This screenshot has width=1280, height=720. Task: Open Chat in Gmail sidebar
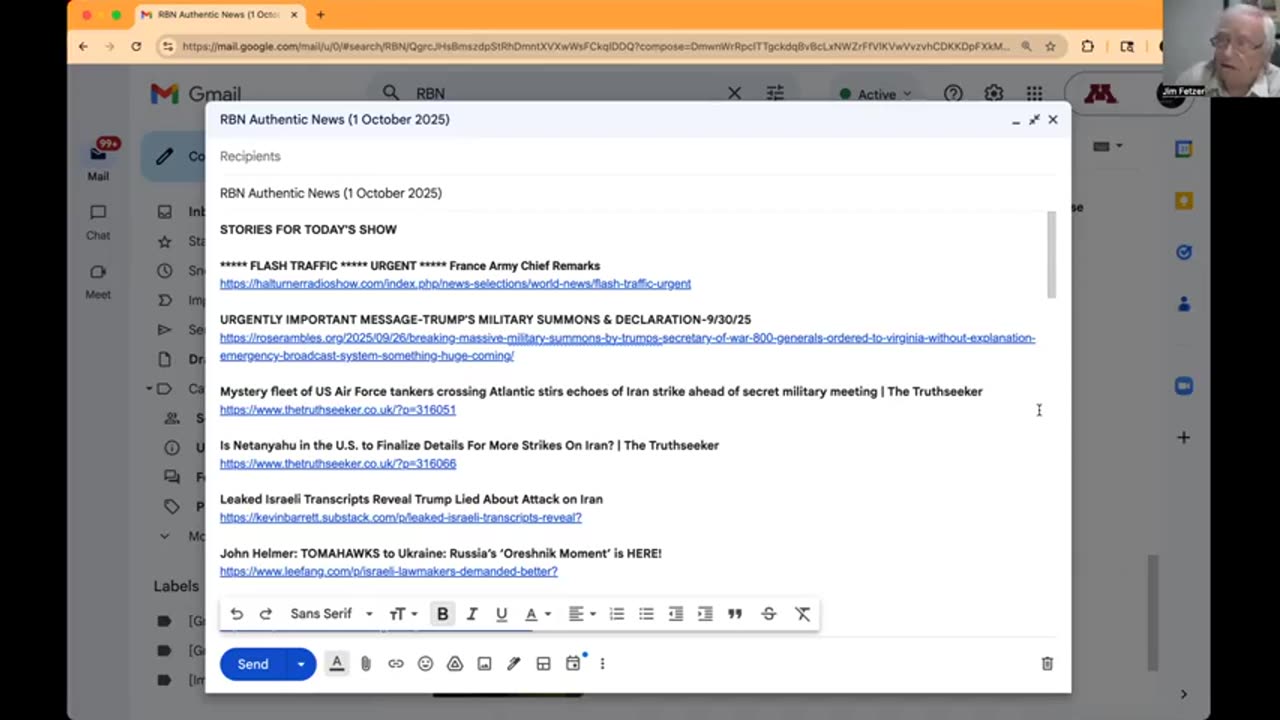(x=98, y=222)
